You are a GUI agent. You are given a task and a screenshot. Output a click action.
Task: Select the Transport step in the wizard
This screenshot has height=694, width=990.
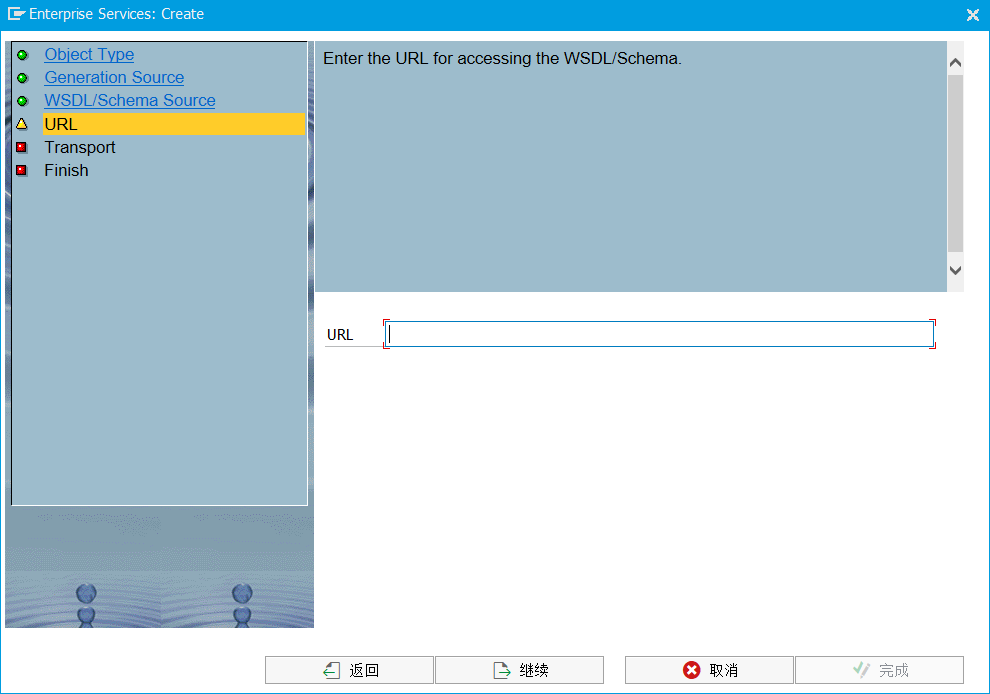click(79, 147)
